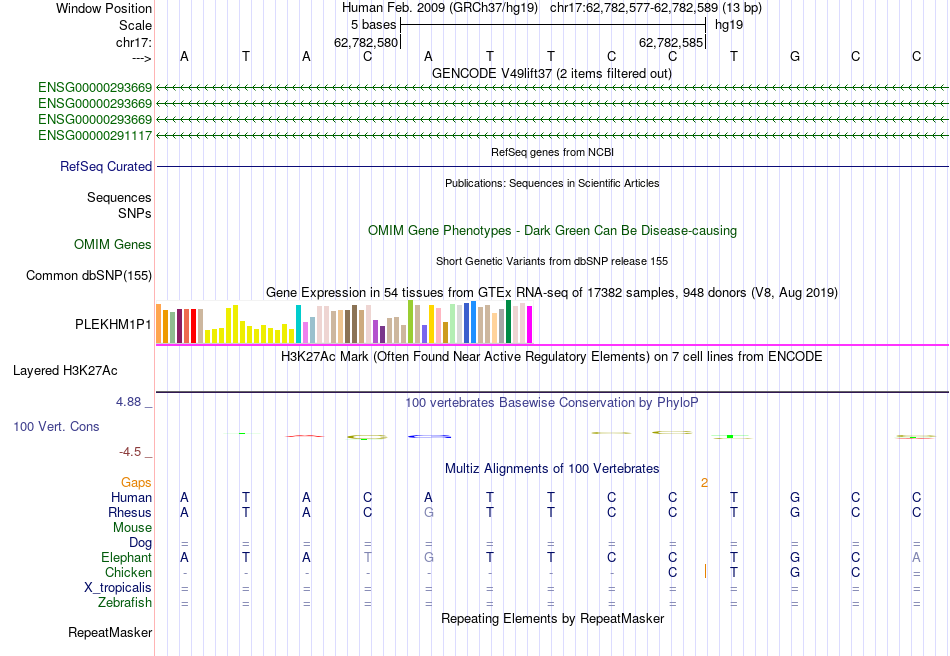Click the 'Human' species label

click(131, 497)
